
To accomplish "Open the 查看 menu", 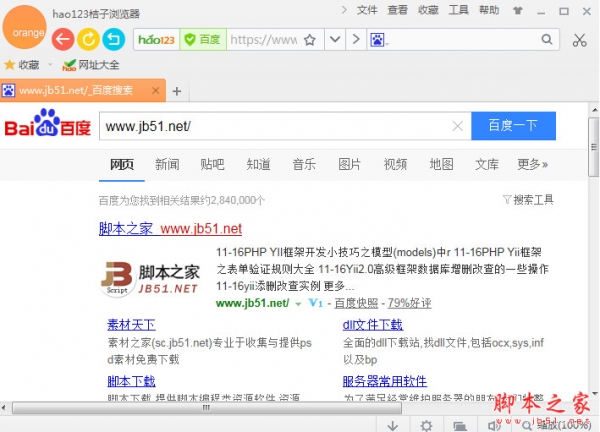I will (398, 10).
